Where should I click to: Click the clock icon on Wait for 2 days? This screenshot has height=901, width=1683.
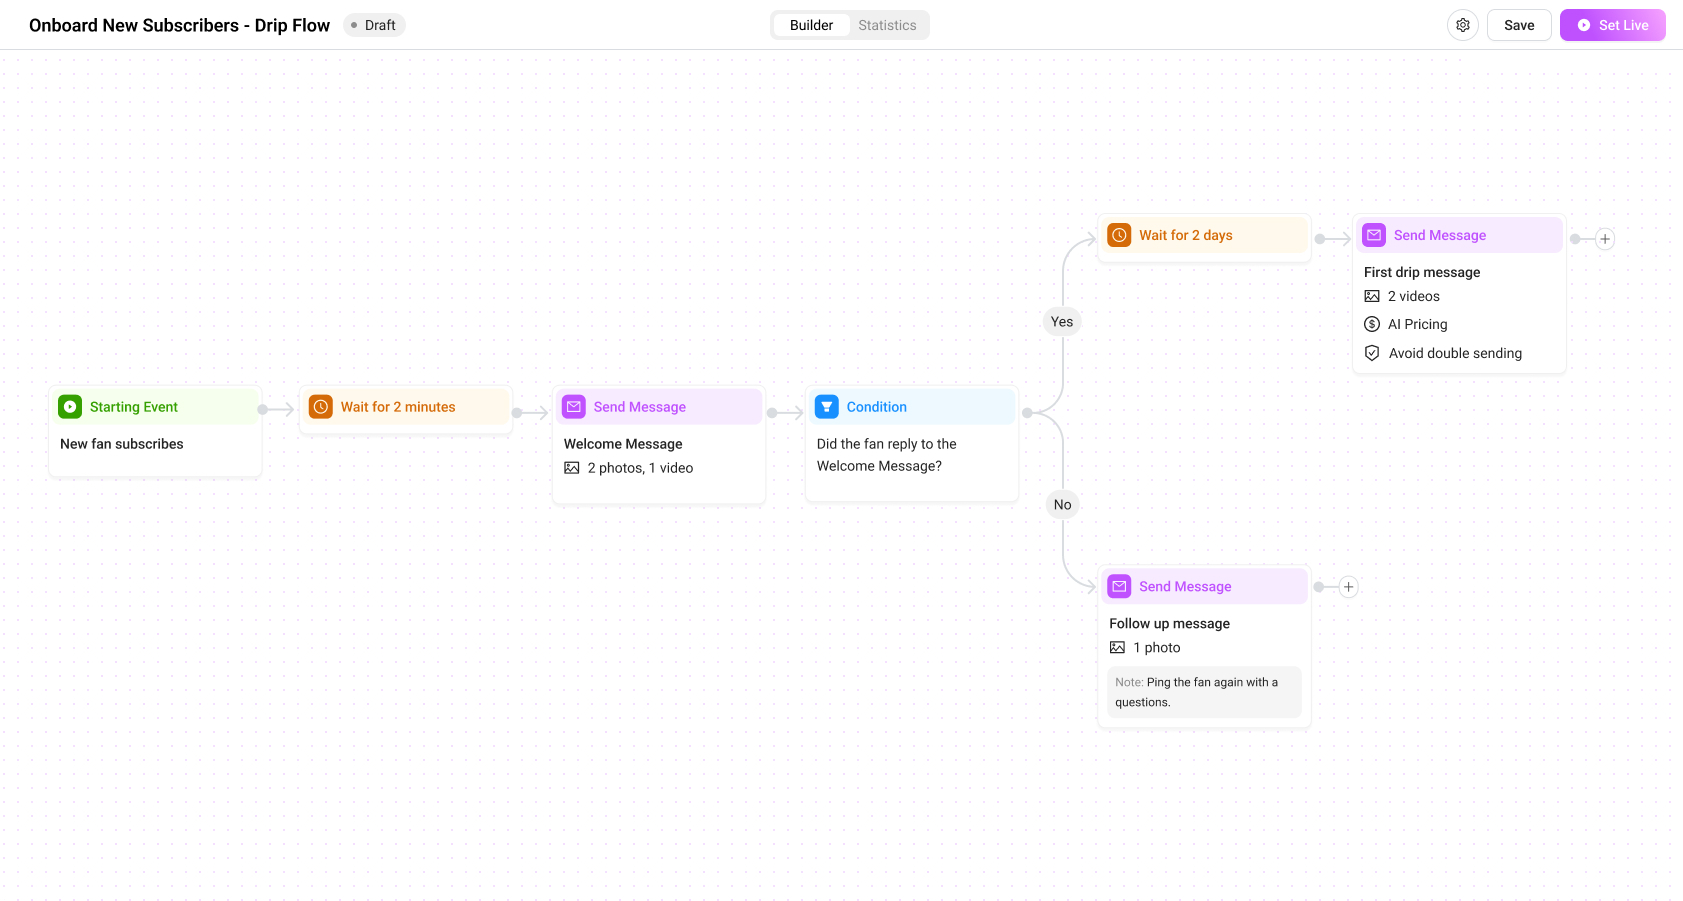click(1120, 235)
